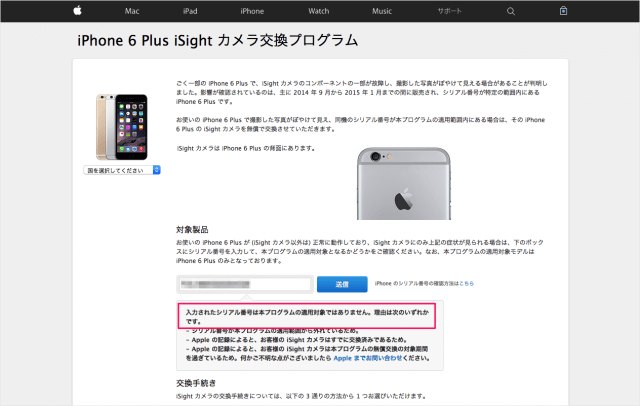Click the iPhone rear camera image

pyautogui.click(x=404, y=184)
